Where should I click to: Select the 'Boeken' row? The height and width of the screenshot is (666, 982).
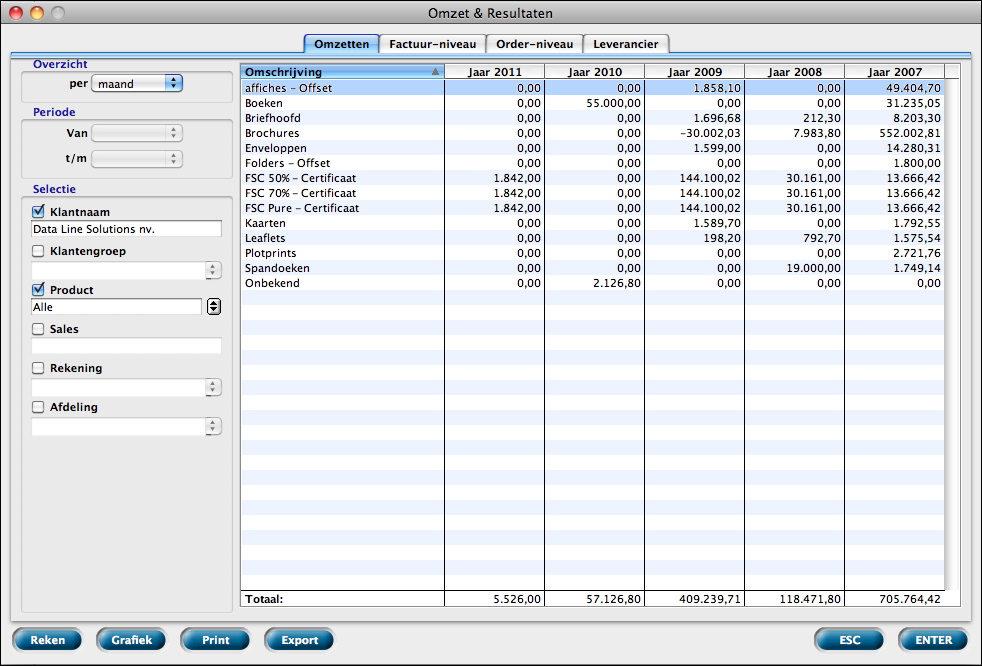point(592,103)
